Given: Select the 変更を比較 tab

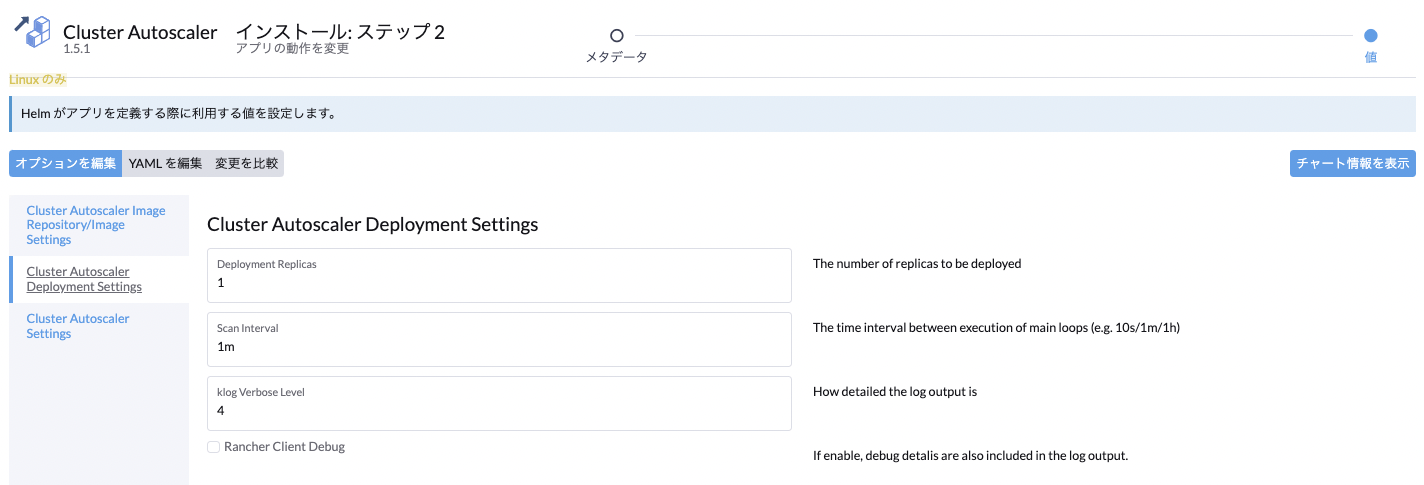Looking at the screenshot, I should pyautogui.click(x=246, y=163).
